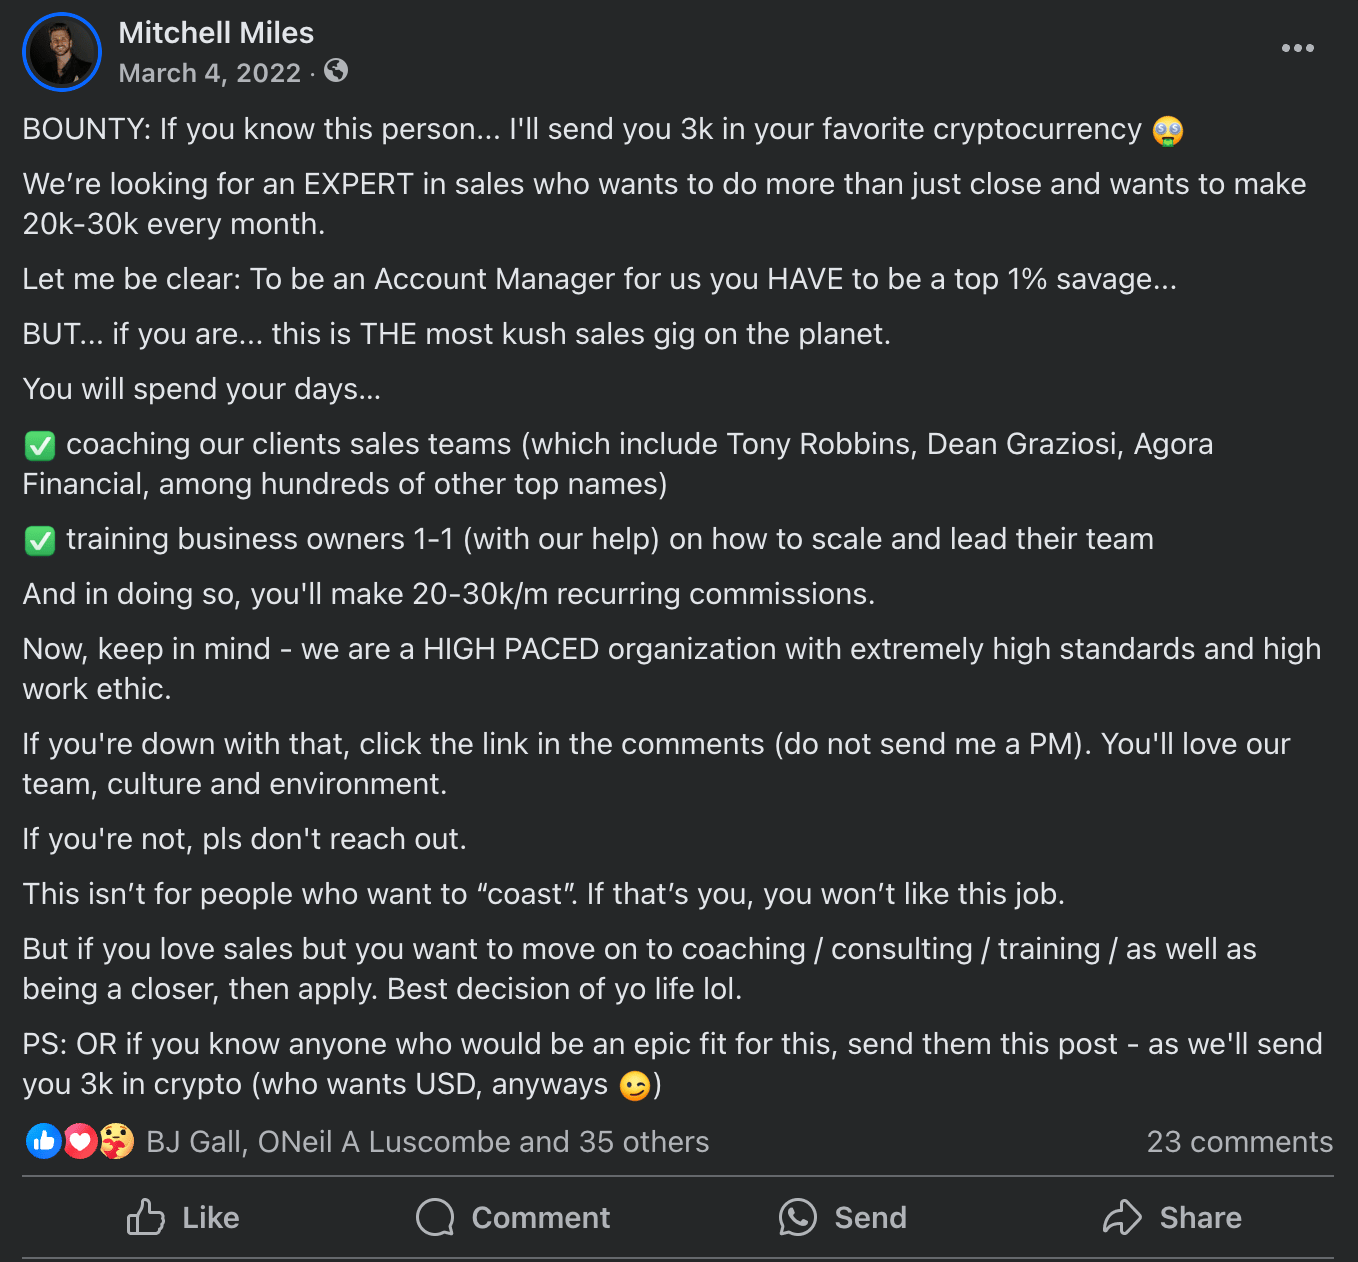Click the public globe privacy icon

pos(336,71)
